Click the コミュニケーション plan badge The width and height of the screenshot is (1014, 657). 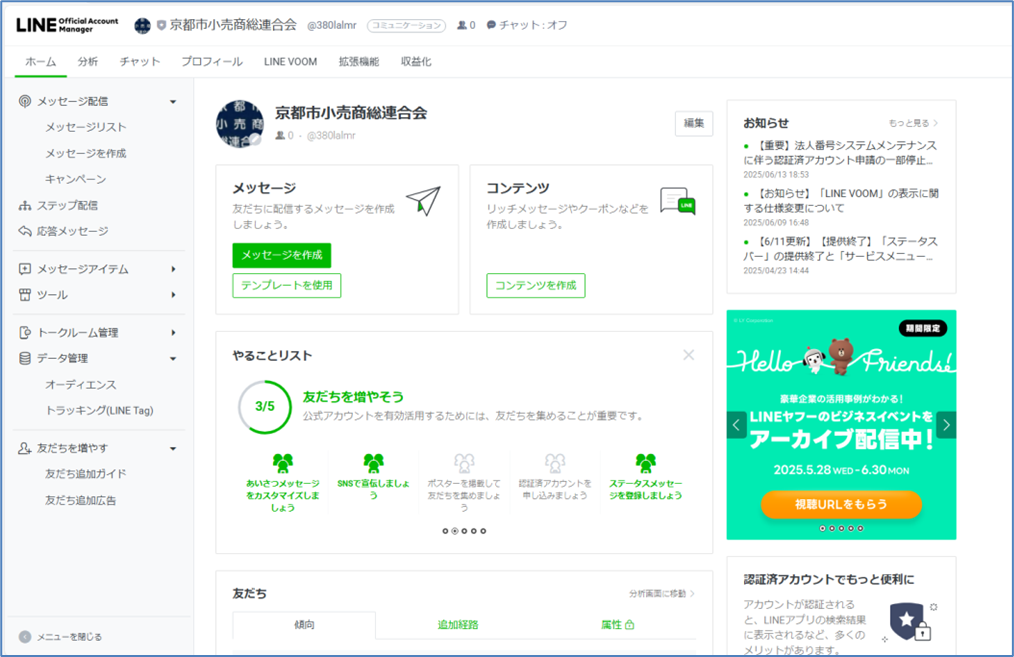click(x=406, y=26)
